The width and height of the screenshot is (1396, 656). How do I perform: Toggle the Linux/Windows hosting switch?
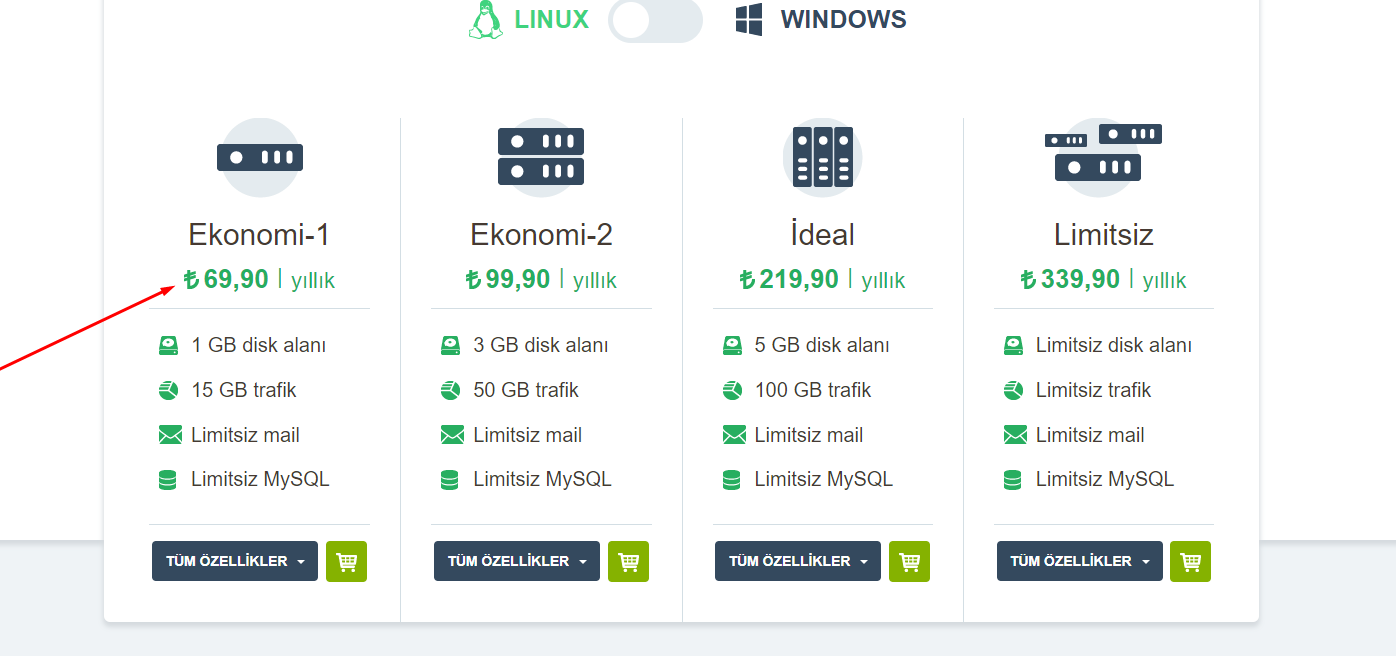655,20
